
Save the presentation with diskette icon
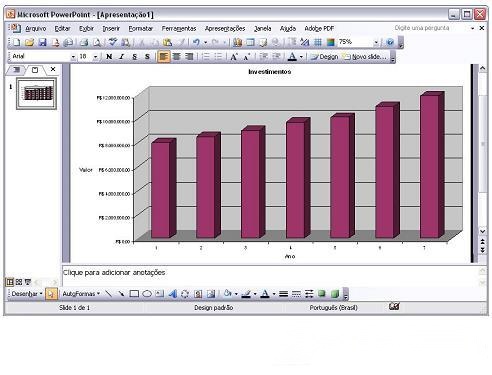[42, 42]
